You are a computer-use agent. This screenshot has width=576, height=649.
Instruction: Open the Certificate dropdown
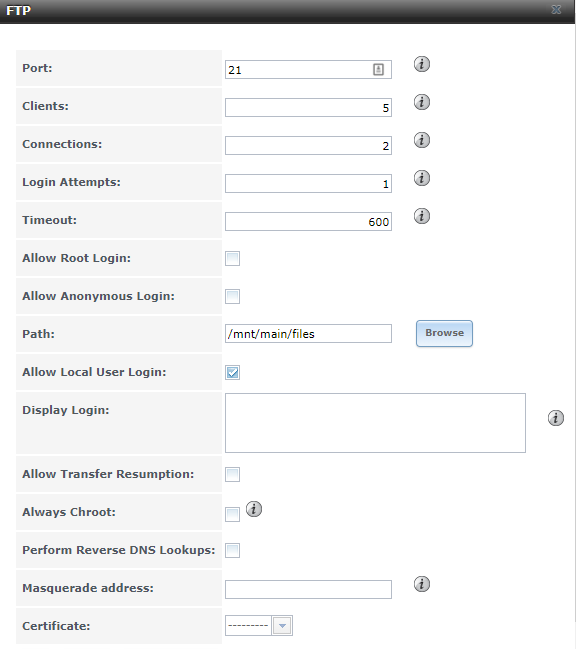pyautogui.click(x=259, y=625)
